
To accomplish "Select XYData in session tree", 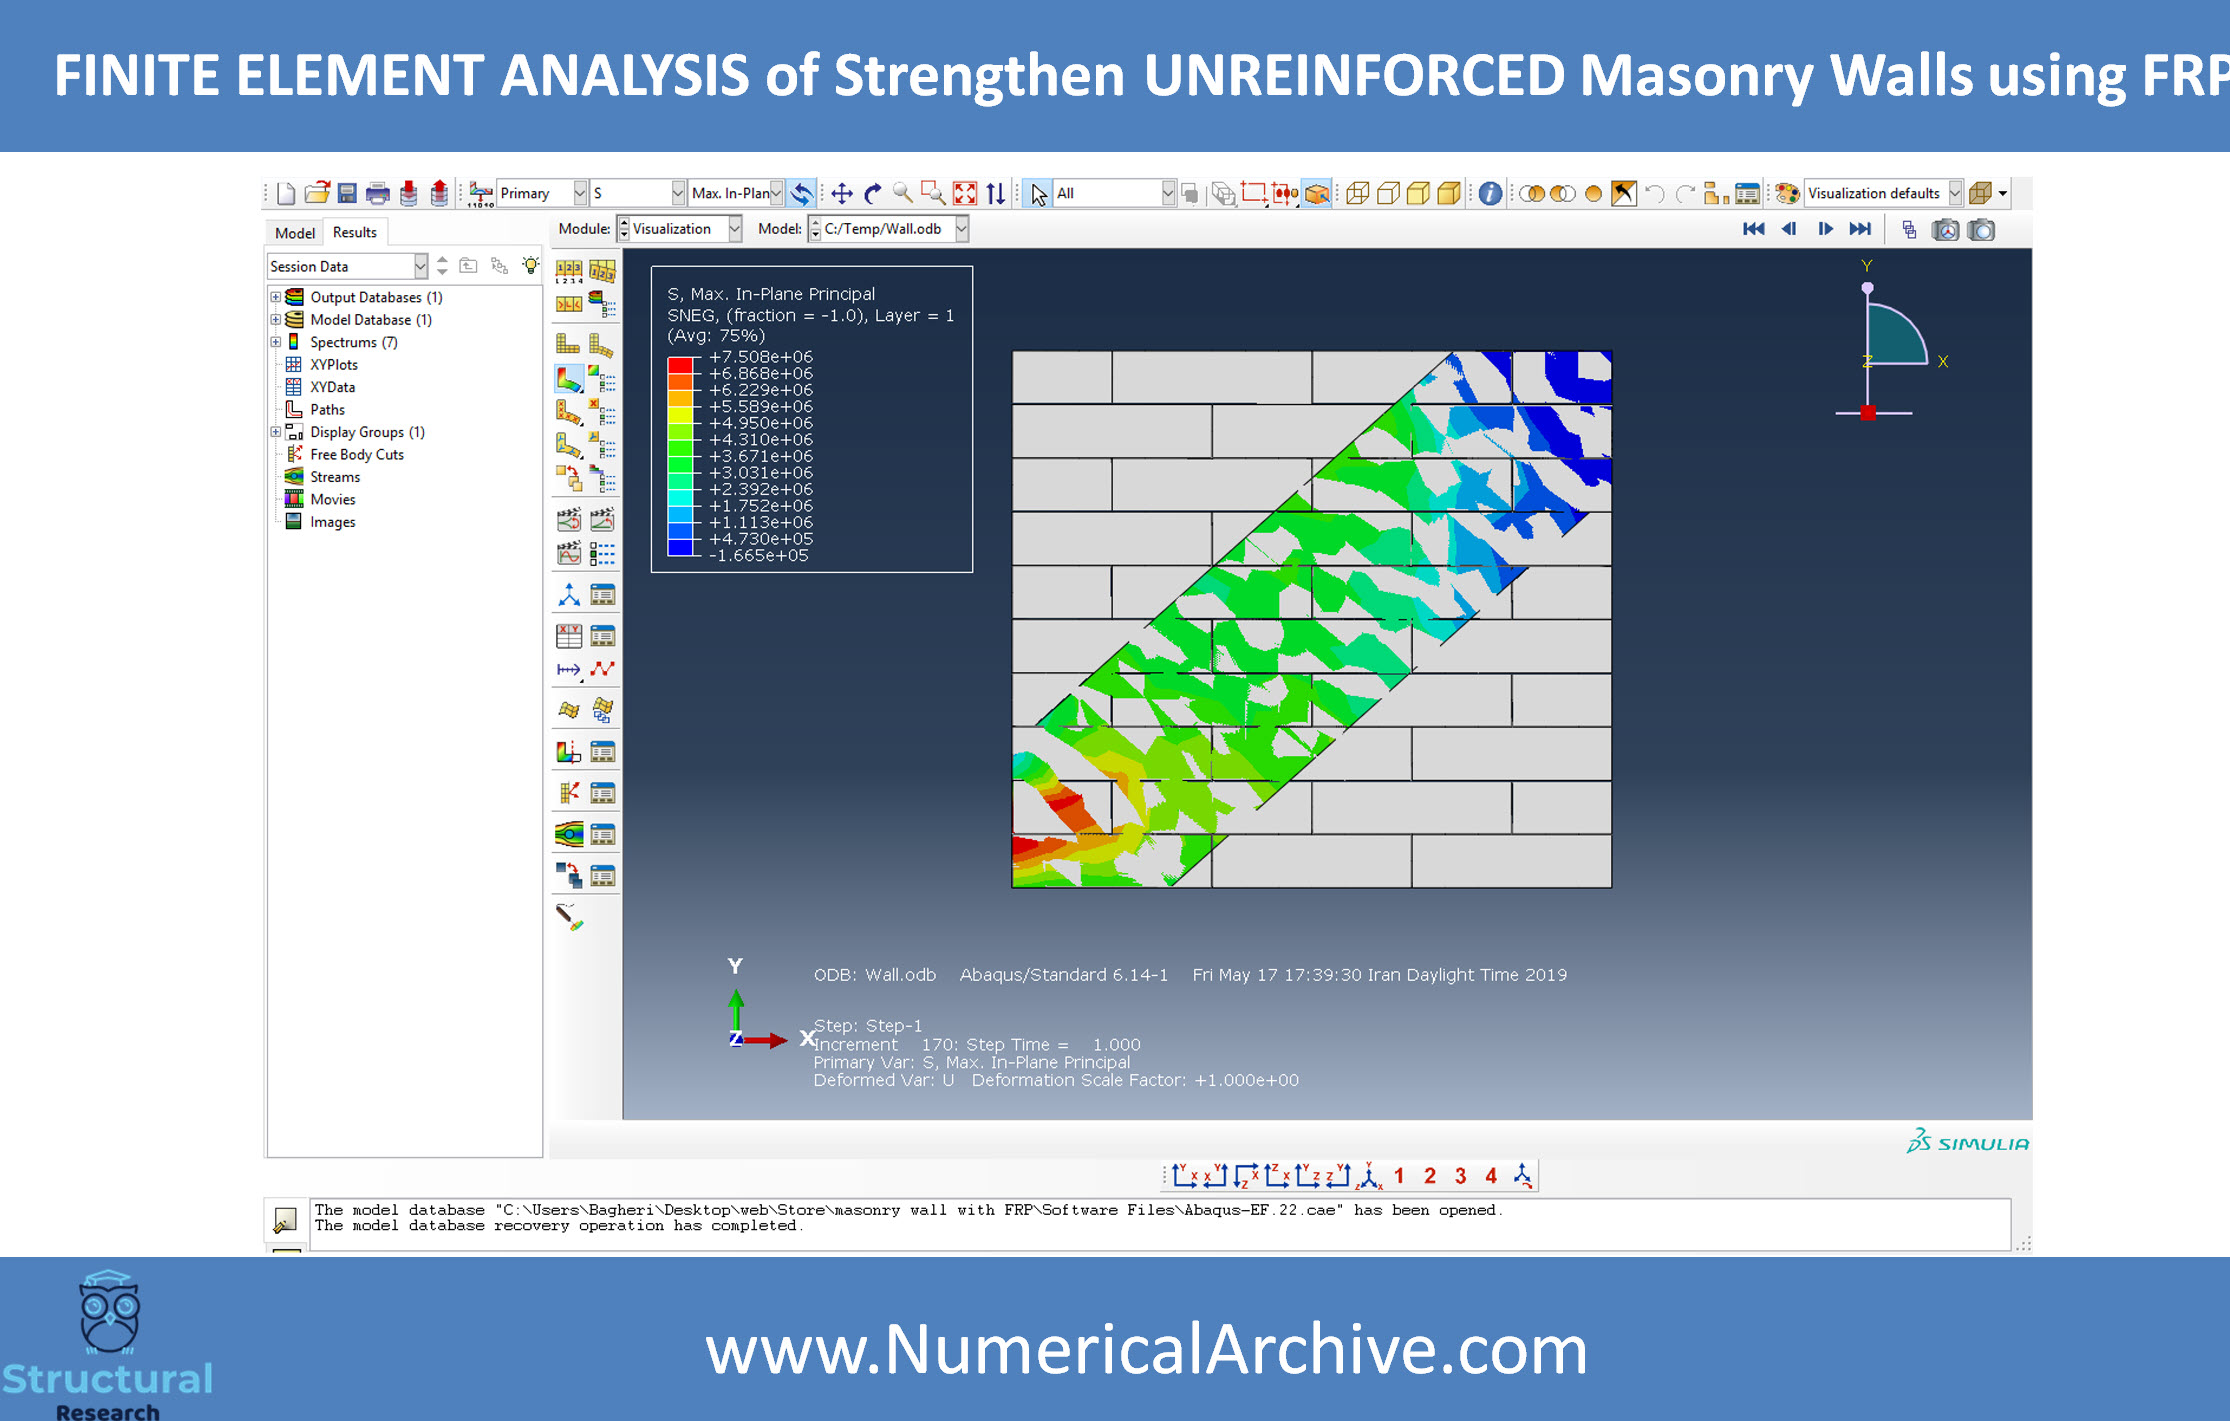I will pos(332,387).
